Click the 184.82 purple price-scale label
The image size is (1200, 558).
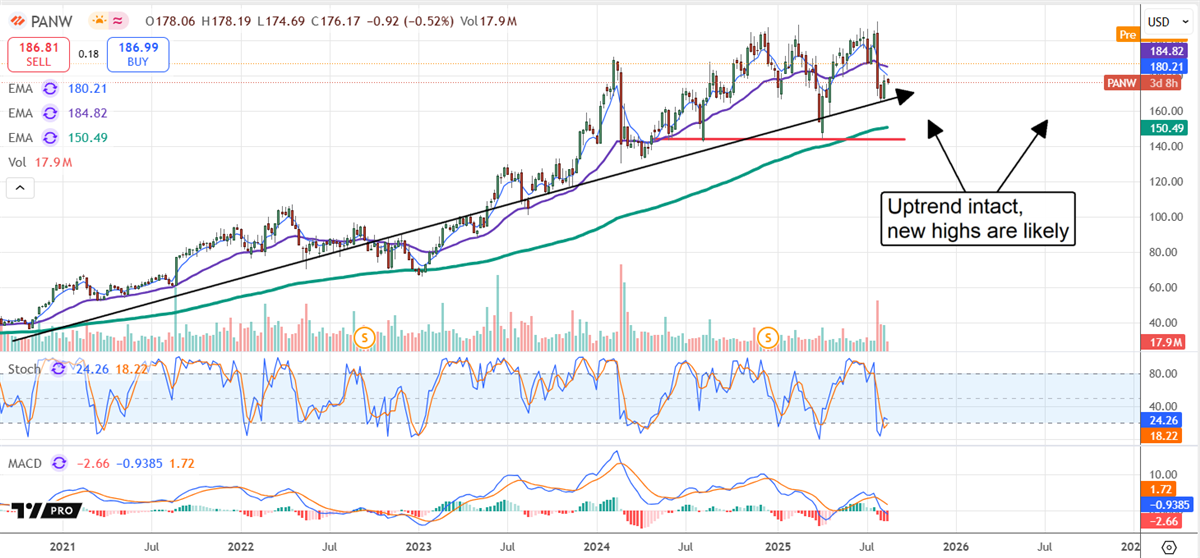point(1166,50)
